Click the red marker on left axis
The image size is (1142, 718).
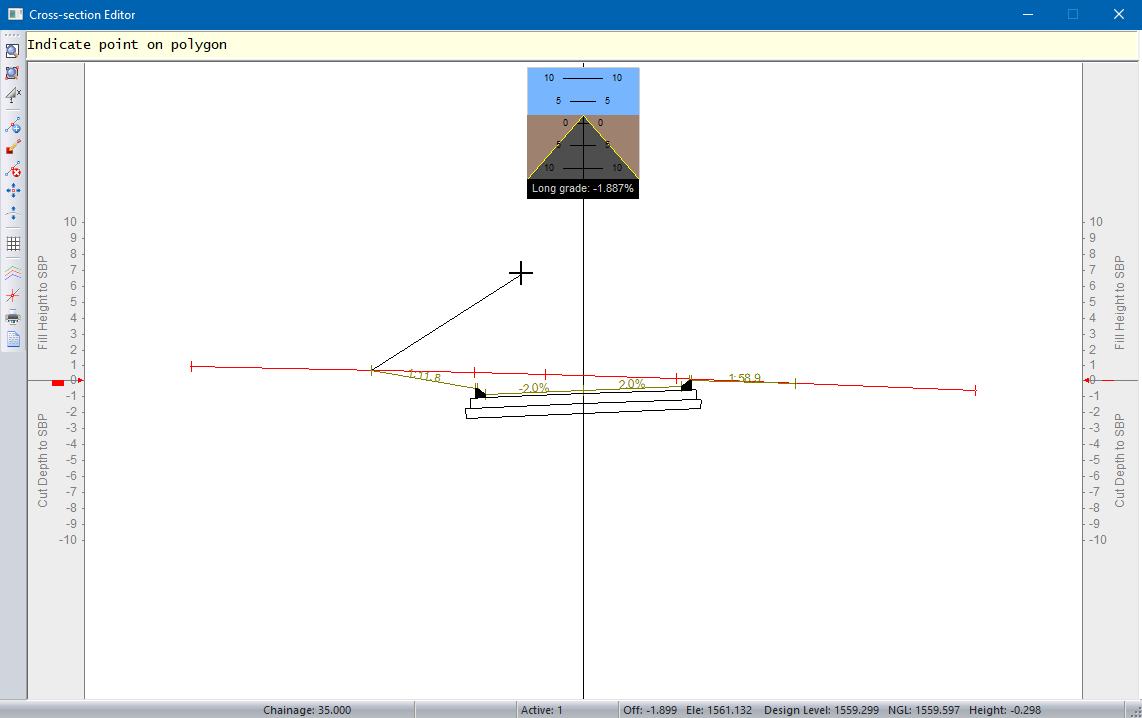(x=58, y=382)
